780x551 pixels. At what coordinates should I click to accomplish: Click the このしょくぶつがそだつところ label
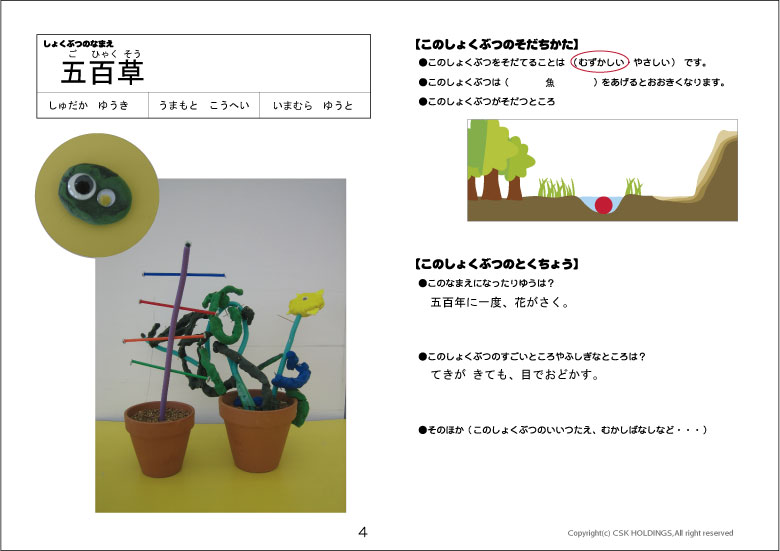click(x=487, y=101)
